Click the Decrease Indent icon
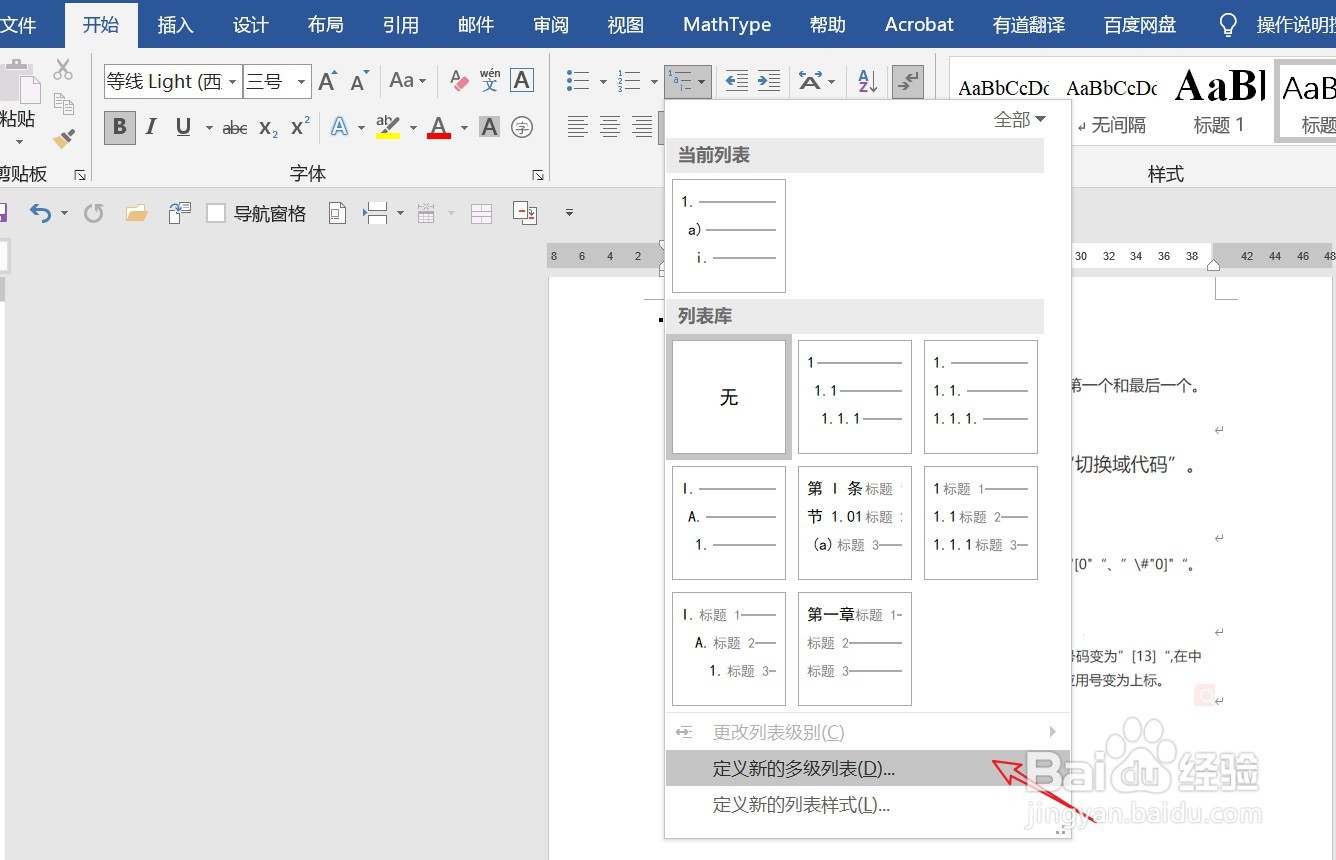This screenshot has width=1336, height=860. point(737,81)
